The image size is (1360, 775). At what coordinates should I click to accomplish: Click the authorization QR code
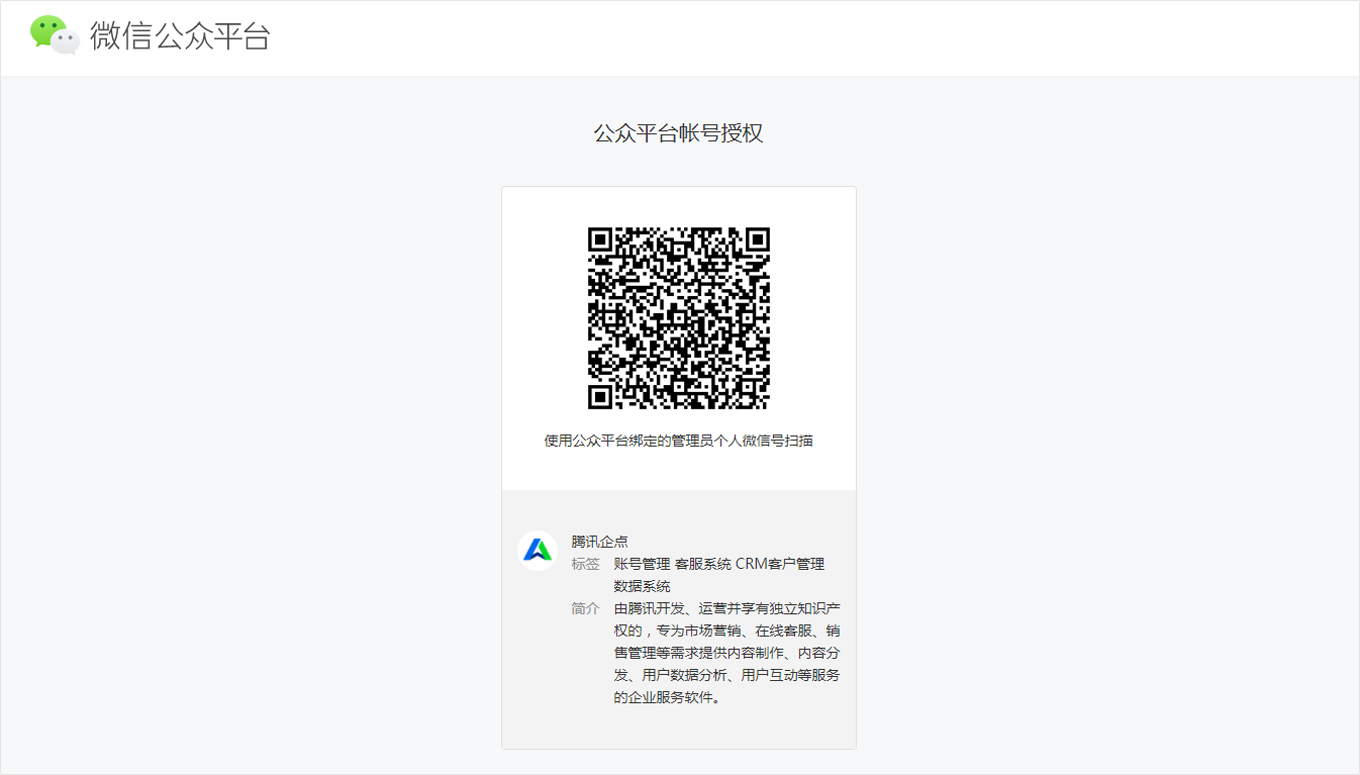[x=679, y=318]
